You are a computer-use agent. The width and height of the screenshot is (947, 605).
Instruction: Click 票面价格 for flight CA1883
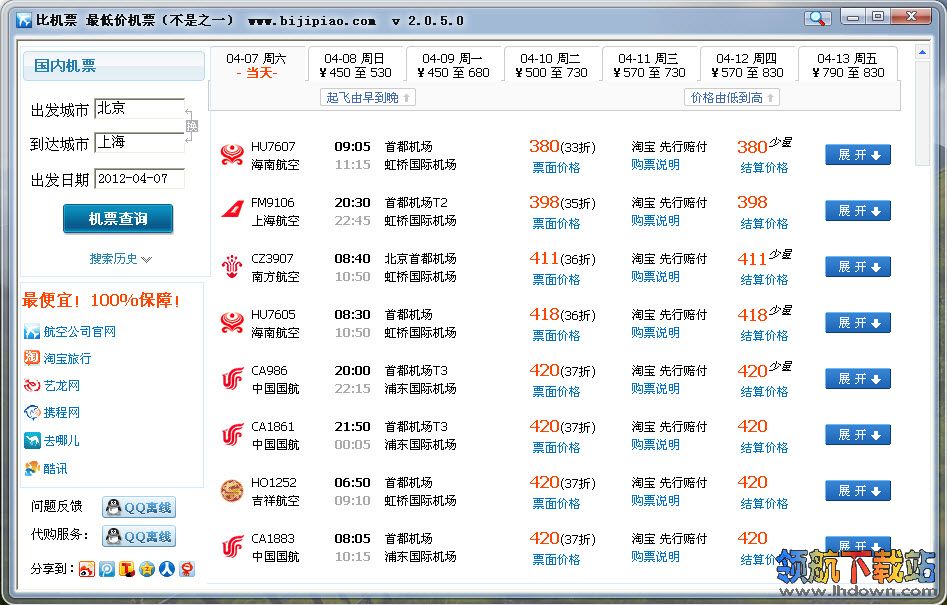[556, 560]
